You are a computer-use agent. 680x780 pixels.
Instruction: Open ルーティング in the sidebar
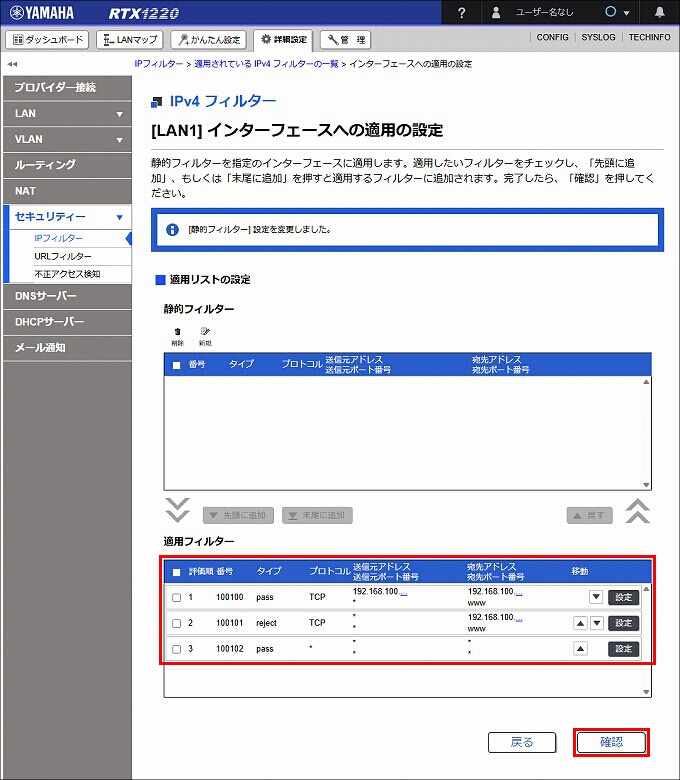[67, 165]
